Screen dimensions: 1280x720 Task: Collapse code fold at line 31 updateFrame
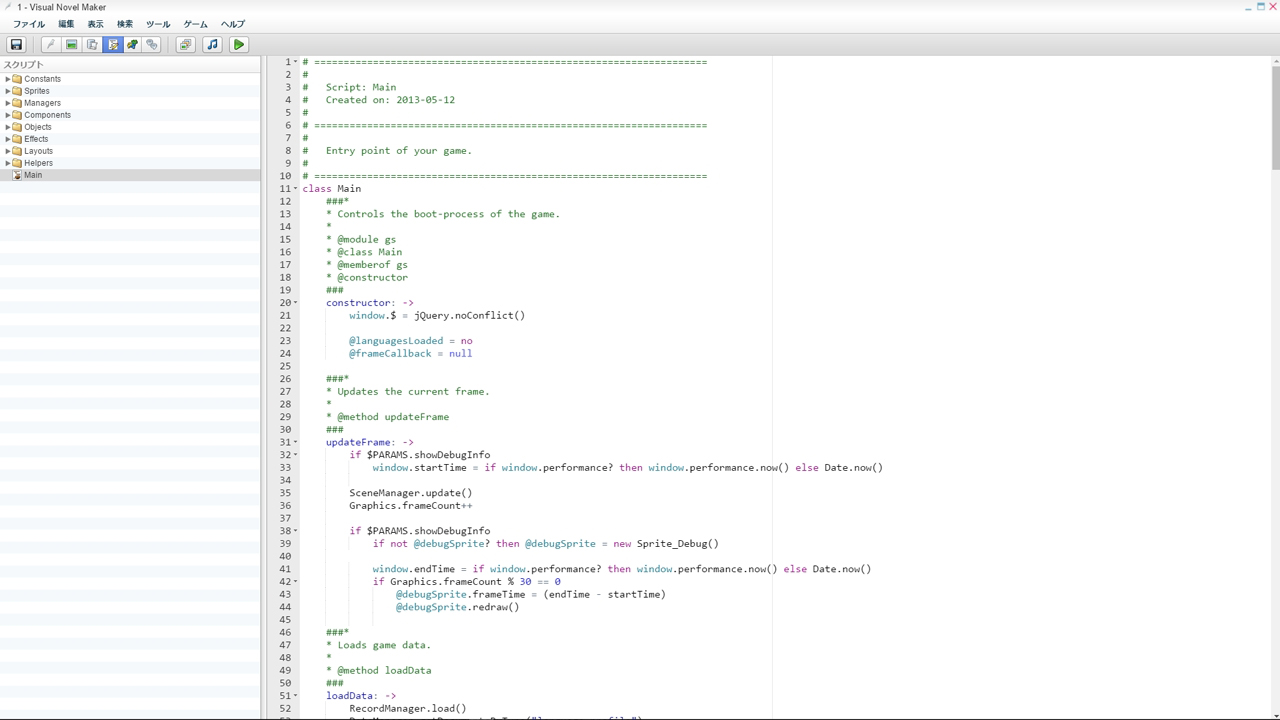point(295,442)
